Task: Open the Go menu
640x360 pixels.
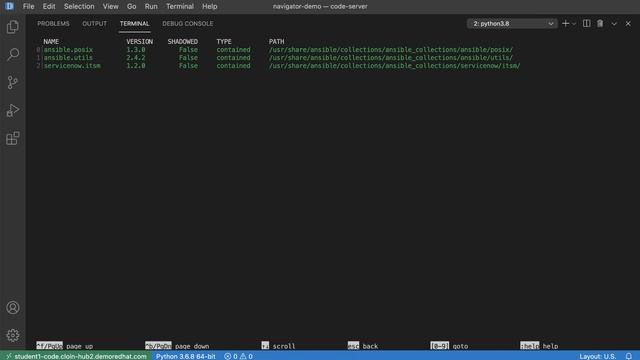Action: pos(131,6)
